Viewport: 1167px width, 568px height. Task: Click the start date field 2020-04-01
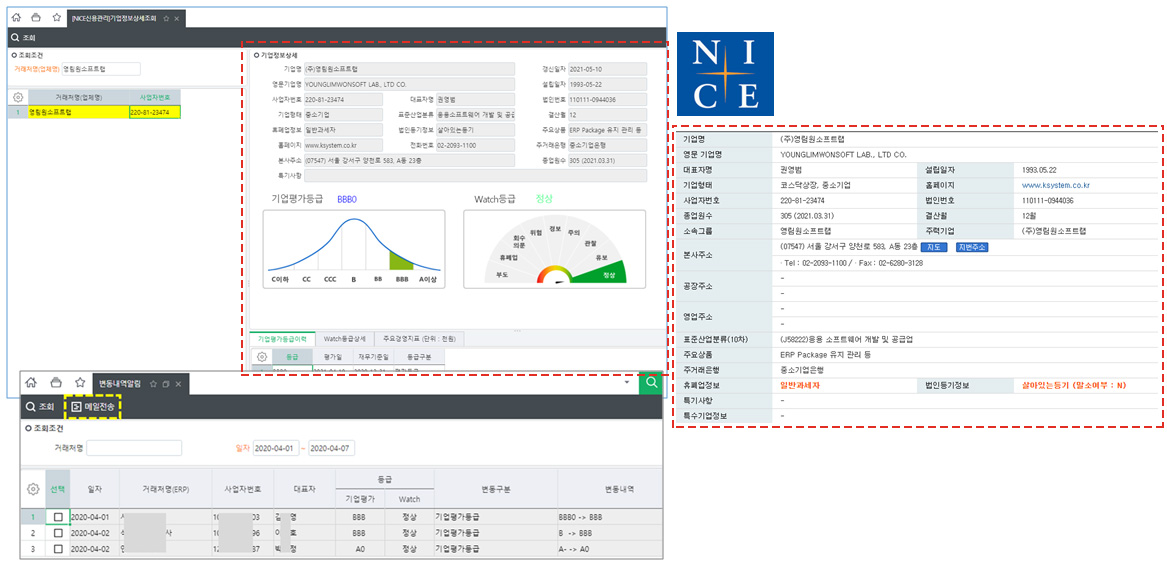pyautogui.click(x=275, y=448)
